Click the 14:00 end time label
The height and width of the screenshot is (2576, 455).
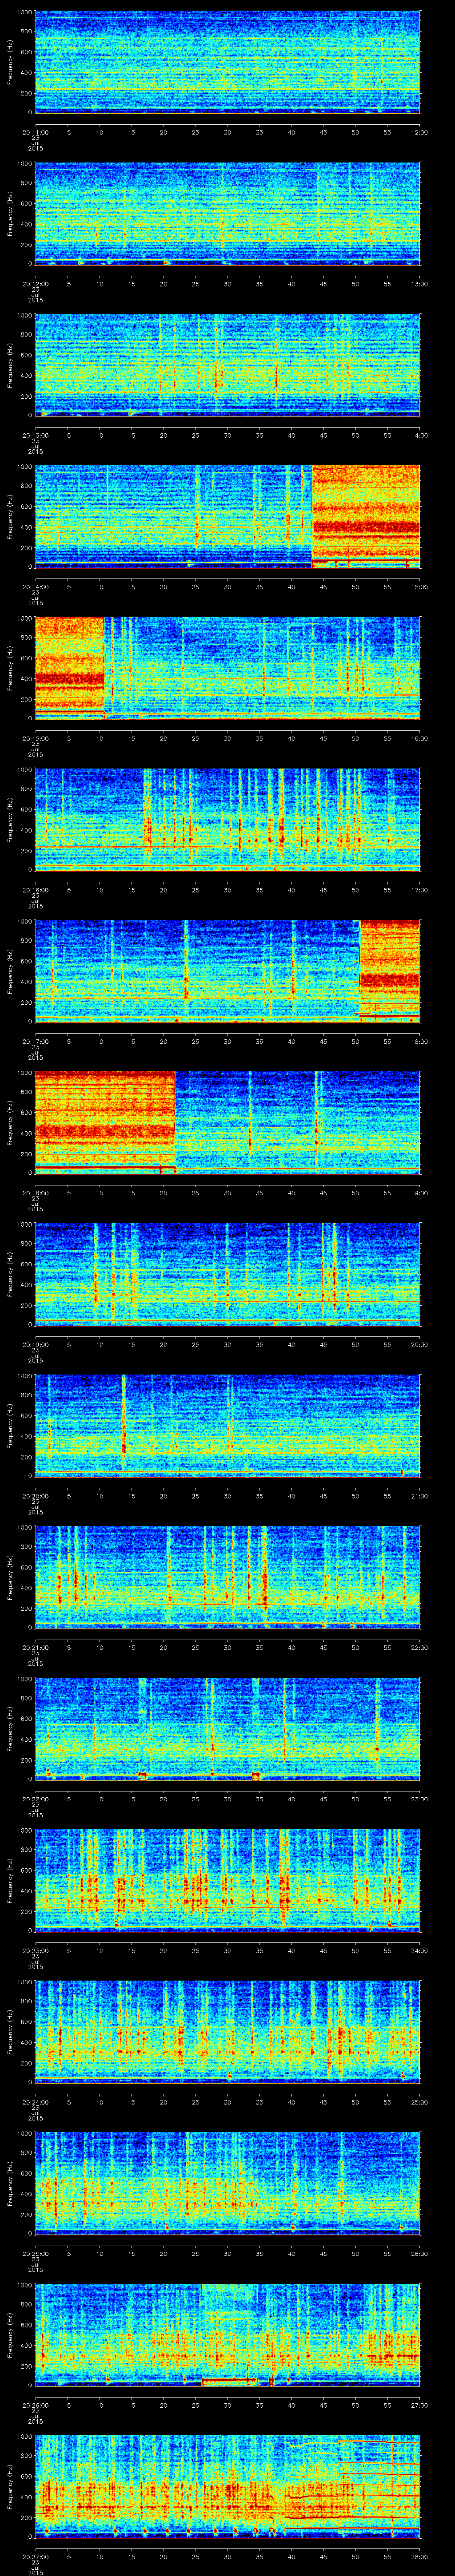pos(420,435)
